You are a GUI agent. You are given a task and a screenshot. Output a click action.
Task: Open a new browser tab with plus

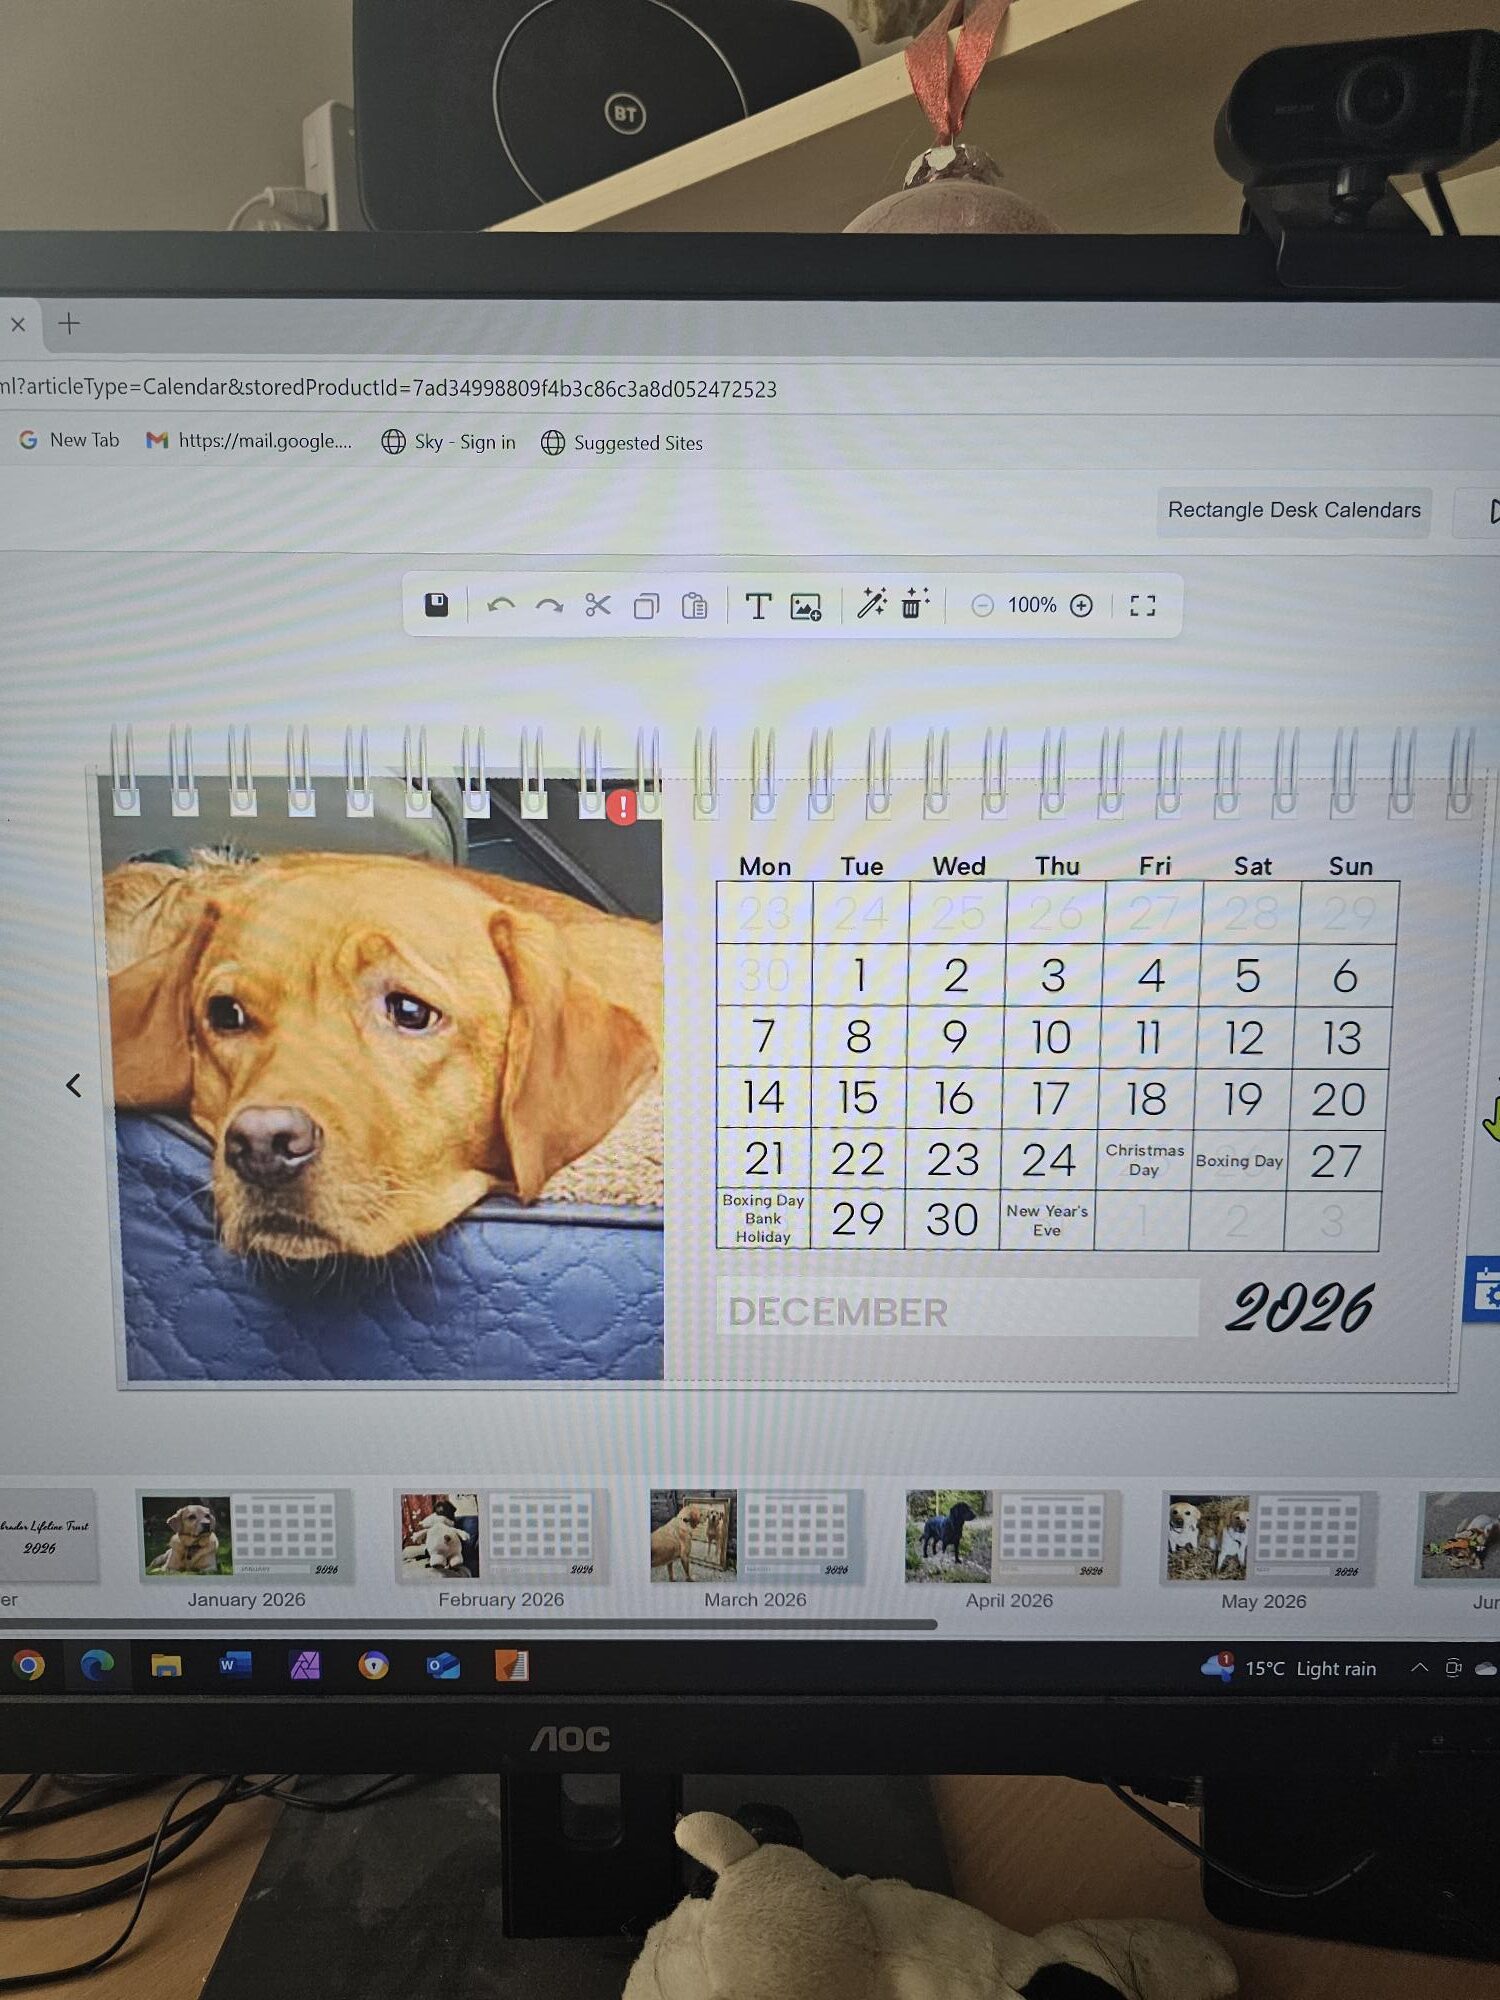click(x=69, y=323)
